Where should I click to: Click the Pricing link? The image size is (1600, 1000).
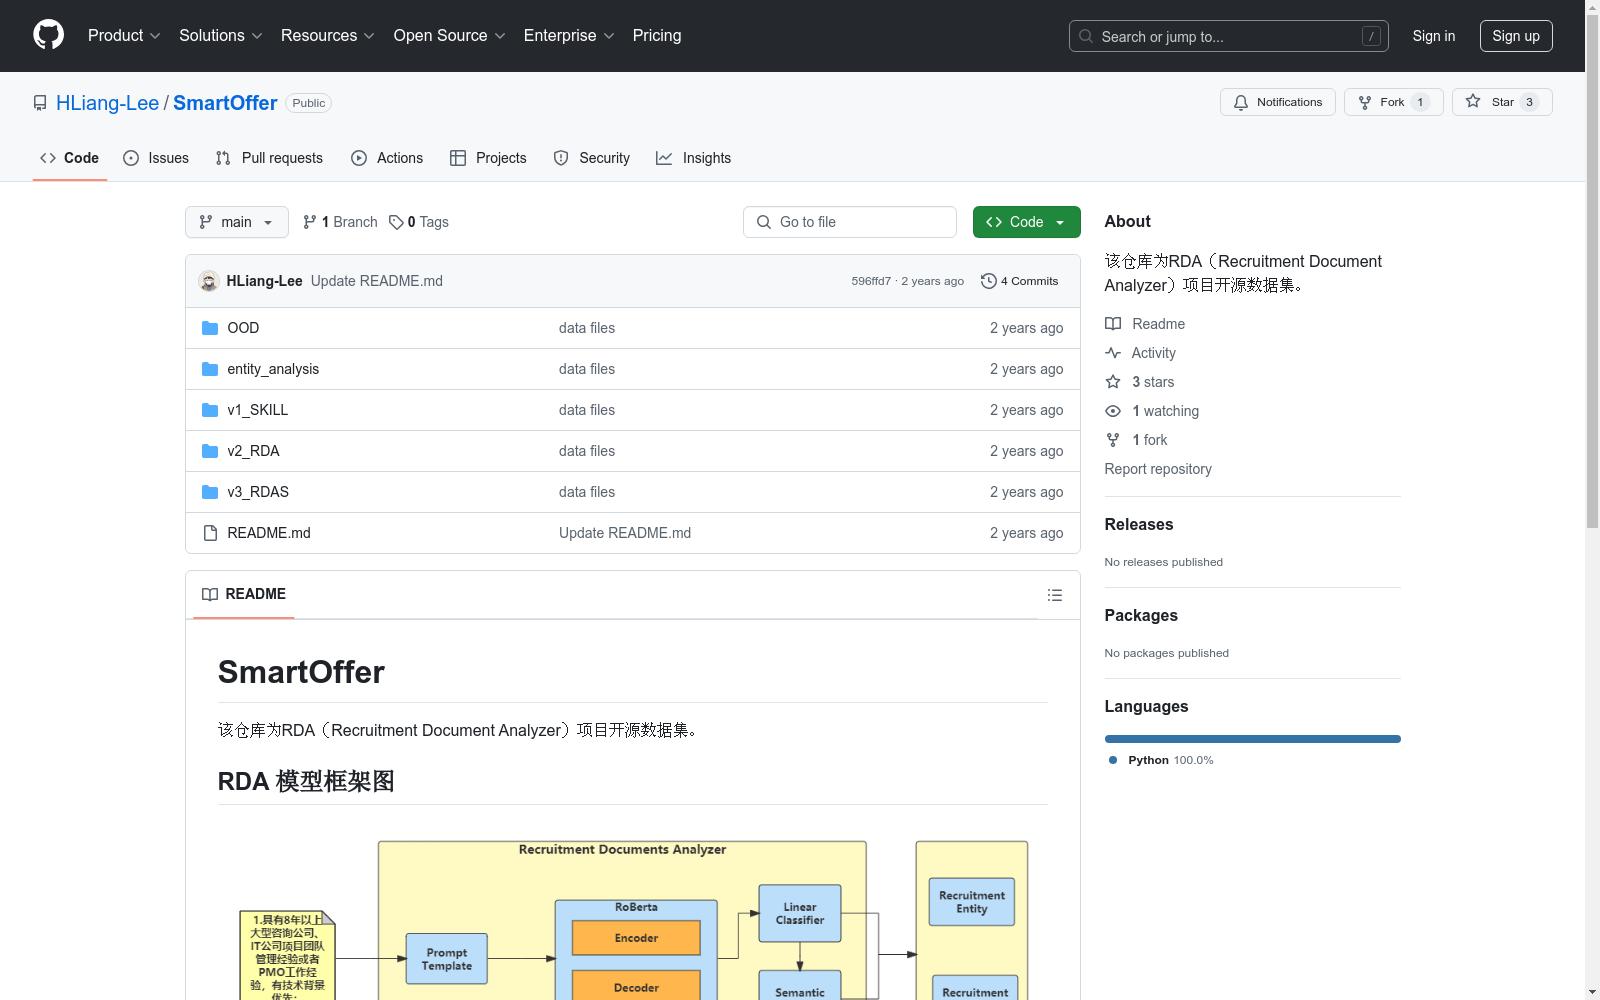point(657,36)
